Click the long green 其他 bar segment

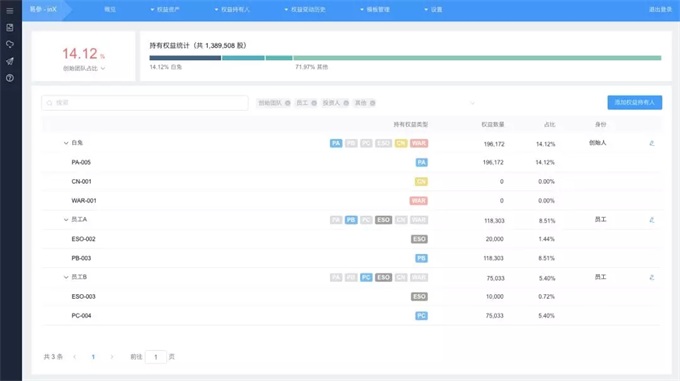[x=477, y=58]
